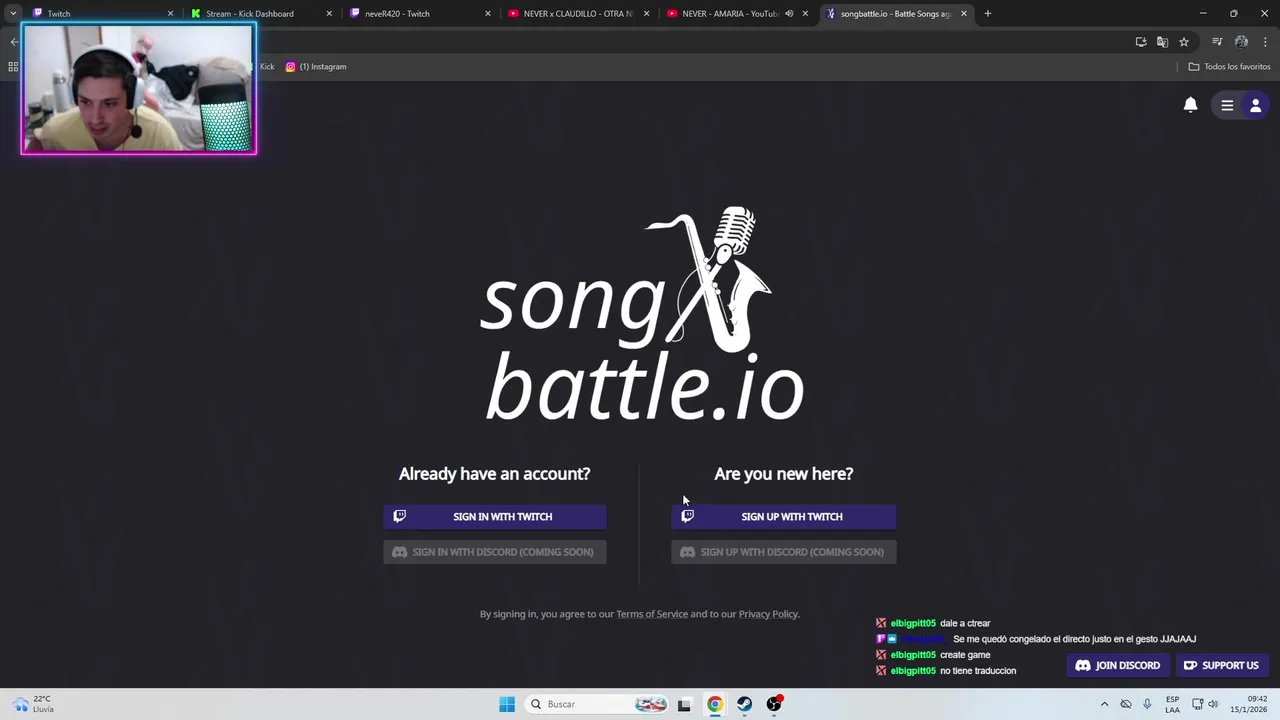Click Sign in with Twitch button
Screen dimensions: 1280x720
click(494, 517)
